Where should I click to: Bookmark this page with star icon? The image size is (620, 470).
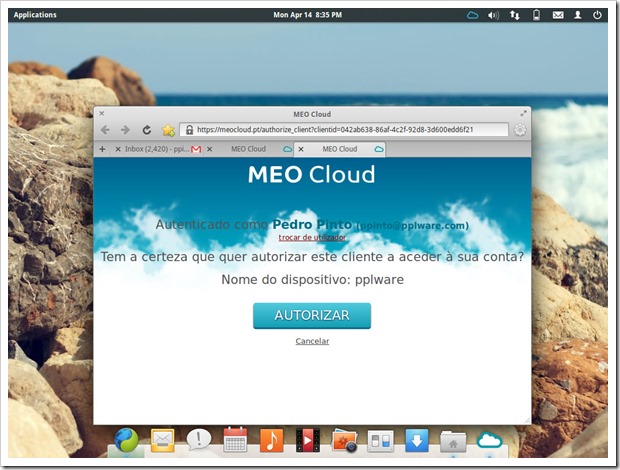pyautogui.click(x=168, y=130)
